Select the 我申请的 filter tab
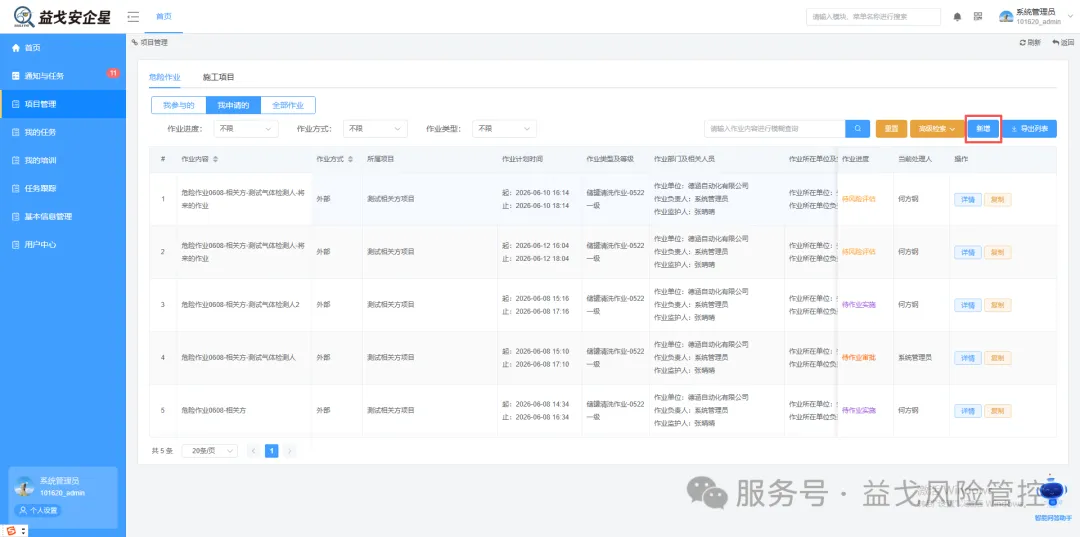1080x537 pixels. tap(233, 105)
